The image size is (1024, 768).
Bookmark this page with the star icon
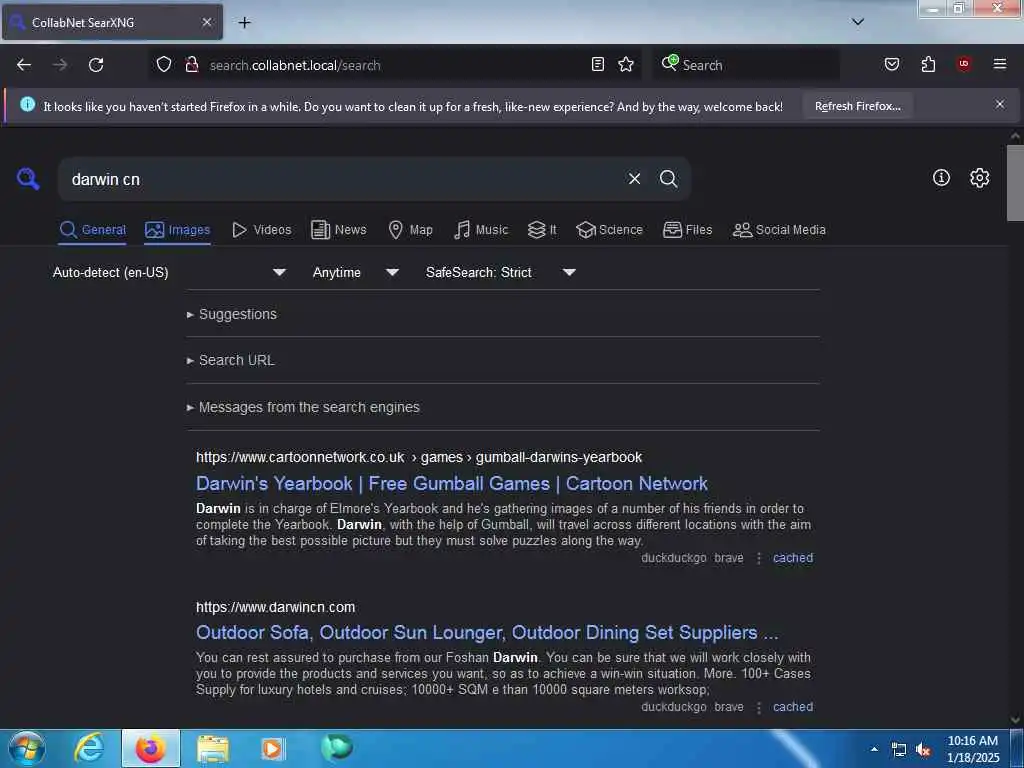point(626,64)
